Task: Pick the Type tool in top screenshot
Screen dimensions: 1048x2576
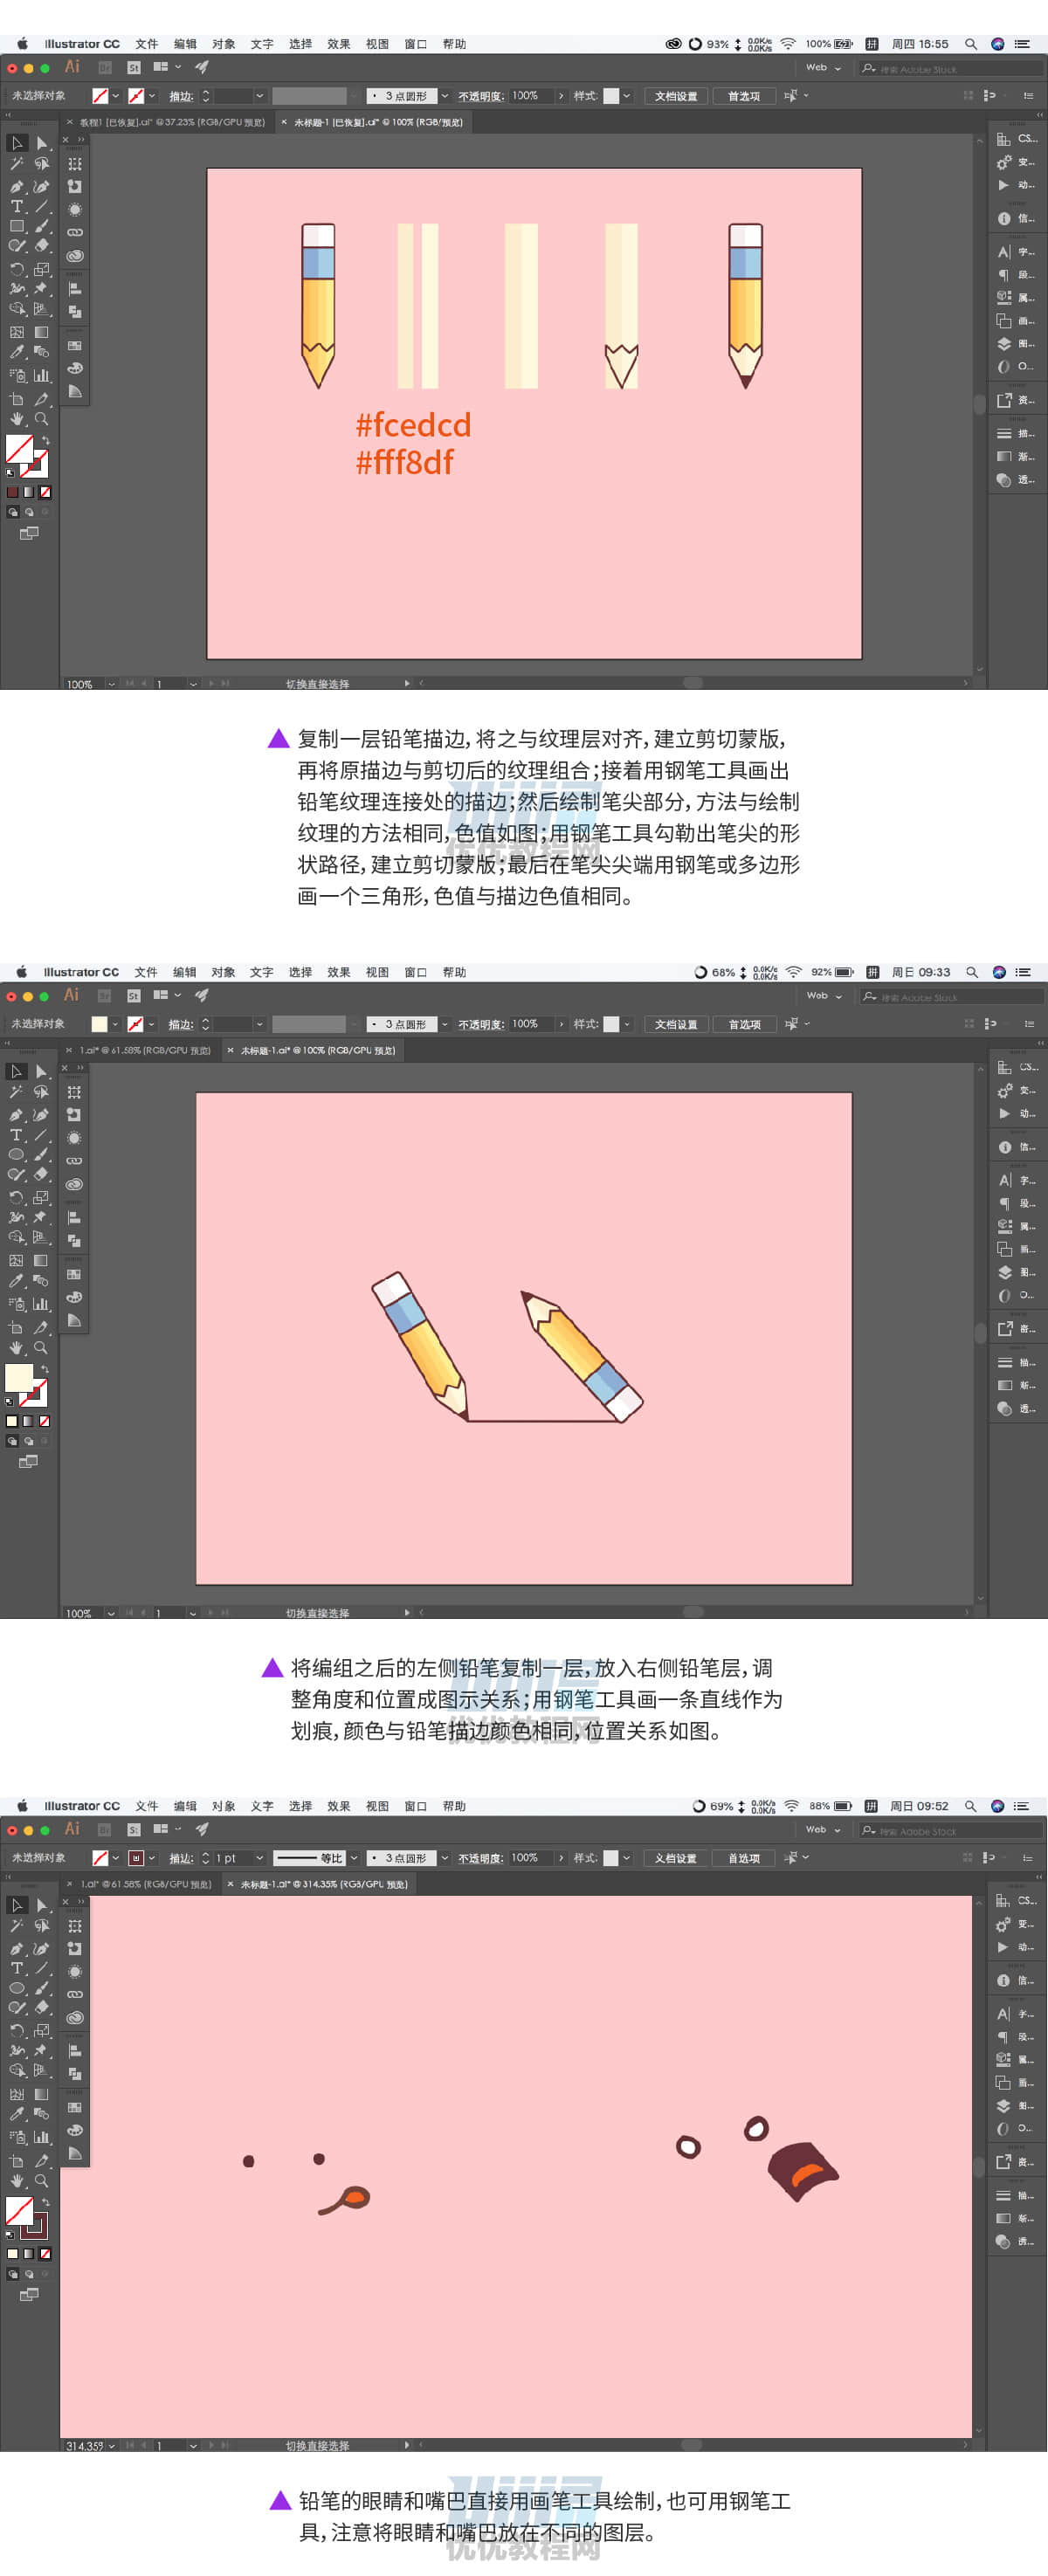Action: (x=16, y=207)
